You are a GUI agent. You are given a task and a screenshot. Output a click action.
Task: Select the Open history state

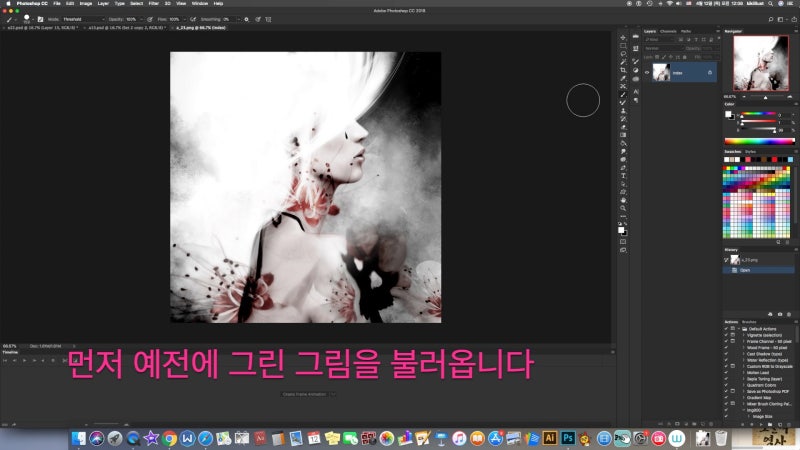click(758, 270)
